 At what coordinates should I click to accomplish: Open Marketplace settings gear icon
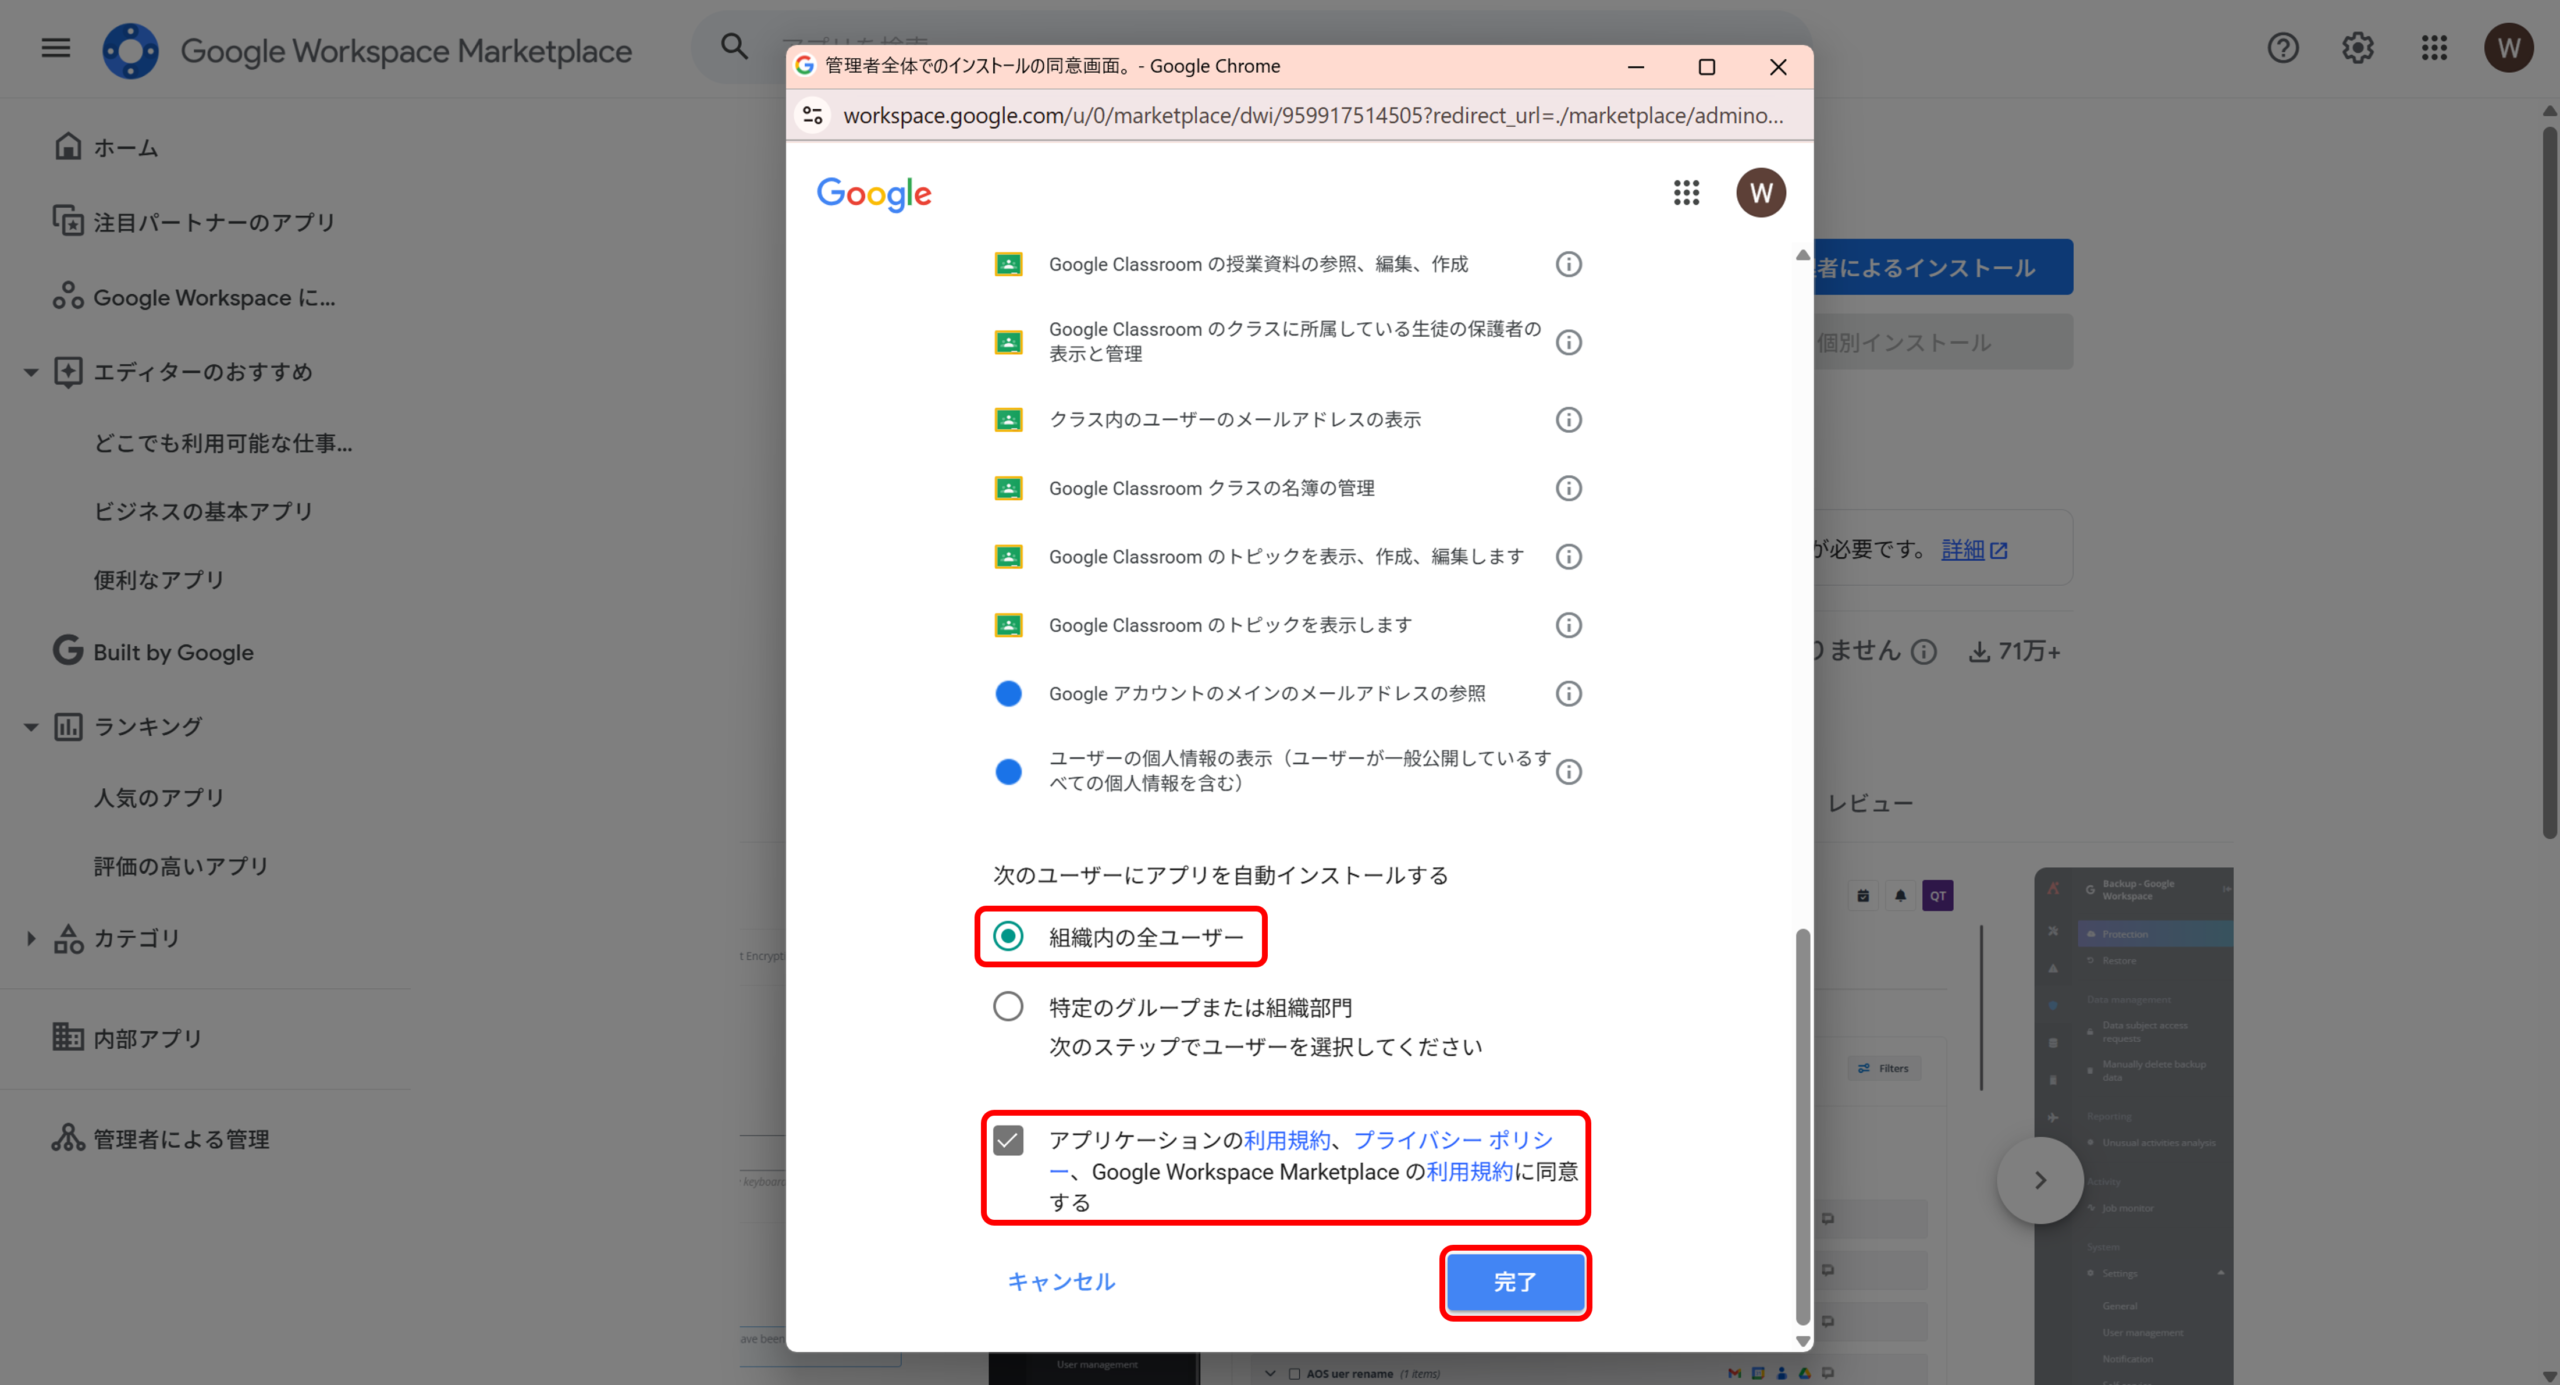(2358, 47)
